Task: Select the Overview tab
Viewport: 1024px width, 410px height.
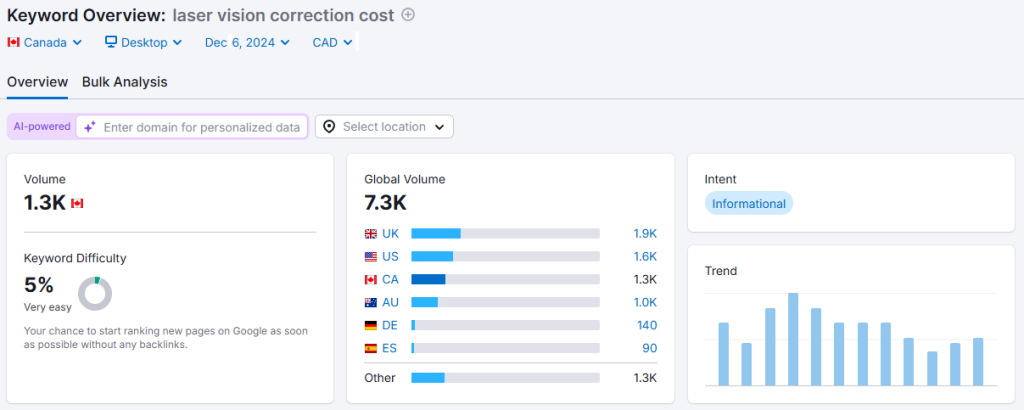Action: [37, 82]
